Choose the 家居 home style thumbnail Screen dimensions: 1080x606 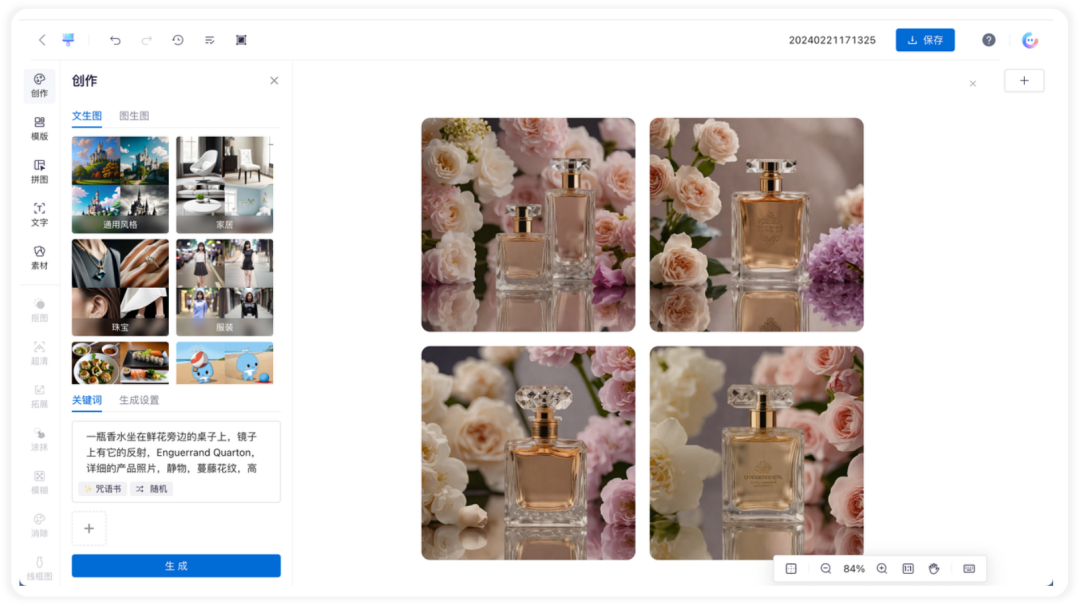[225, 185]
